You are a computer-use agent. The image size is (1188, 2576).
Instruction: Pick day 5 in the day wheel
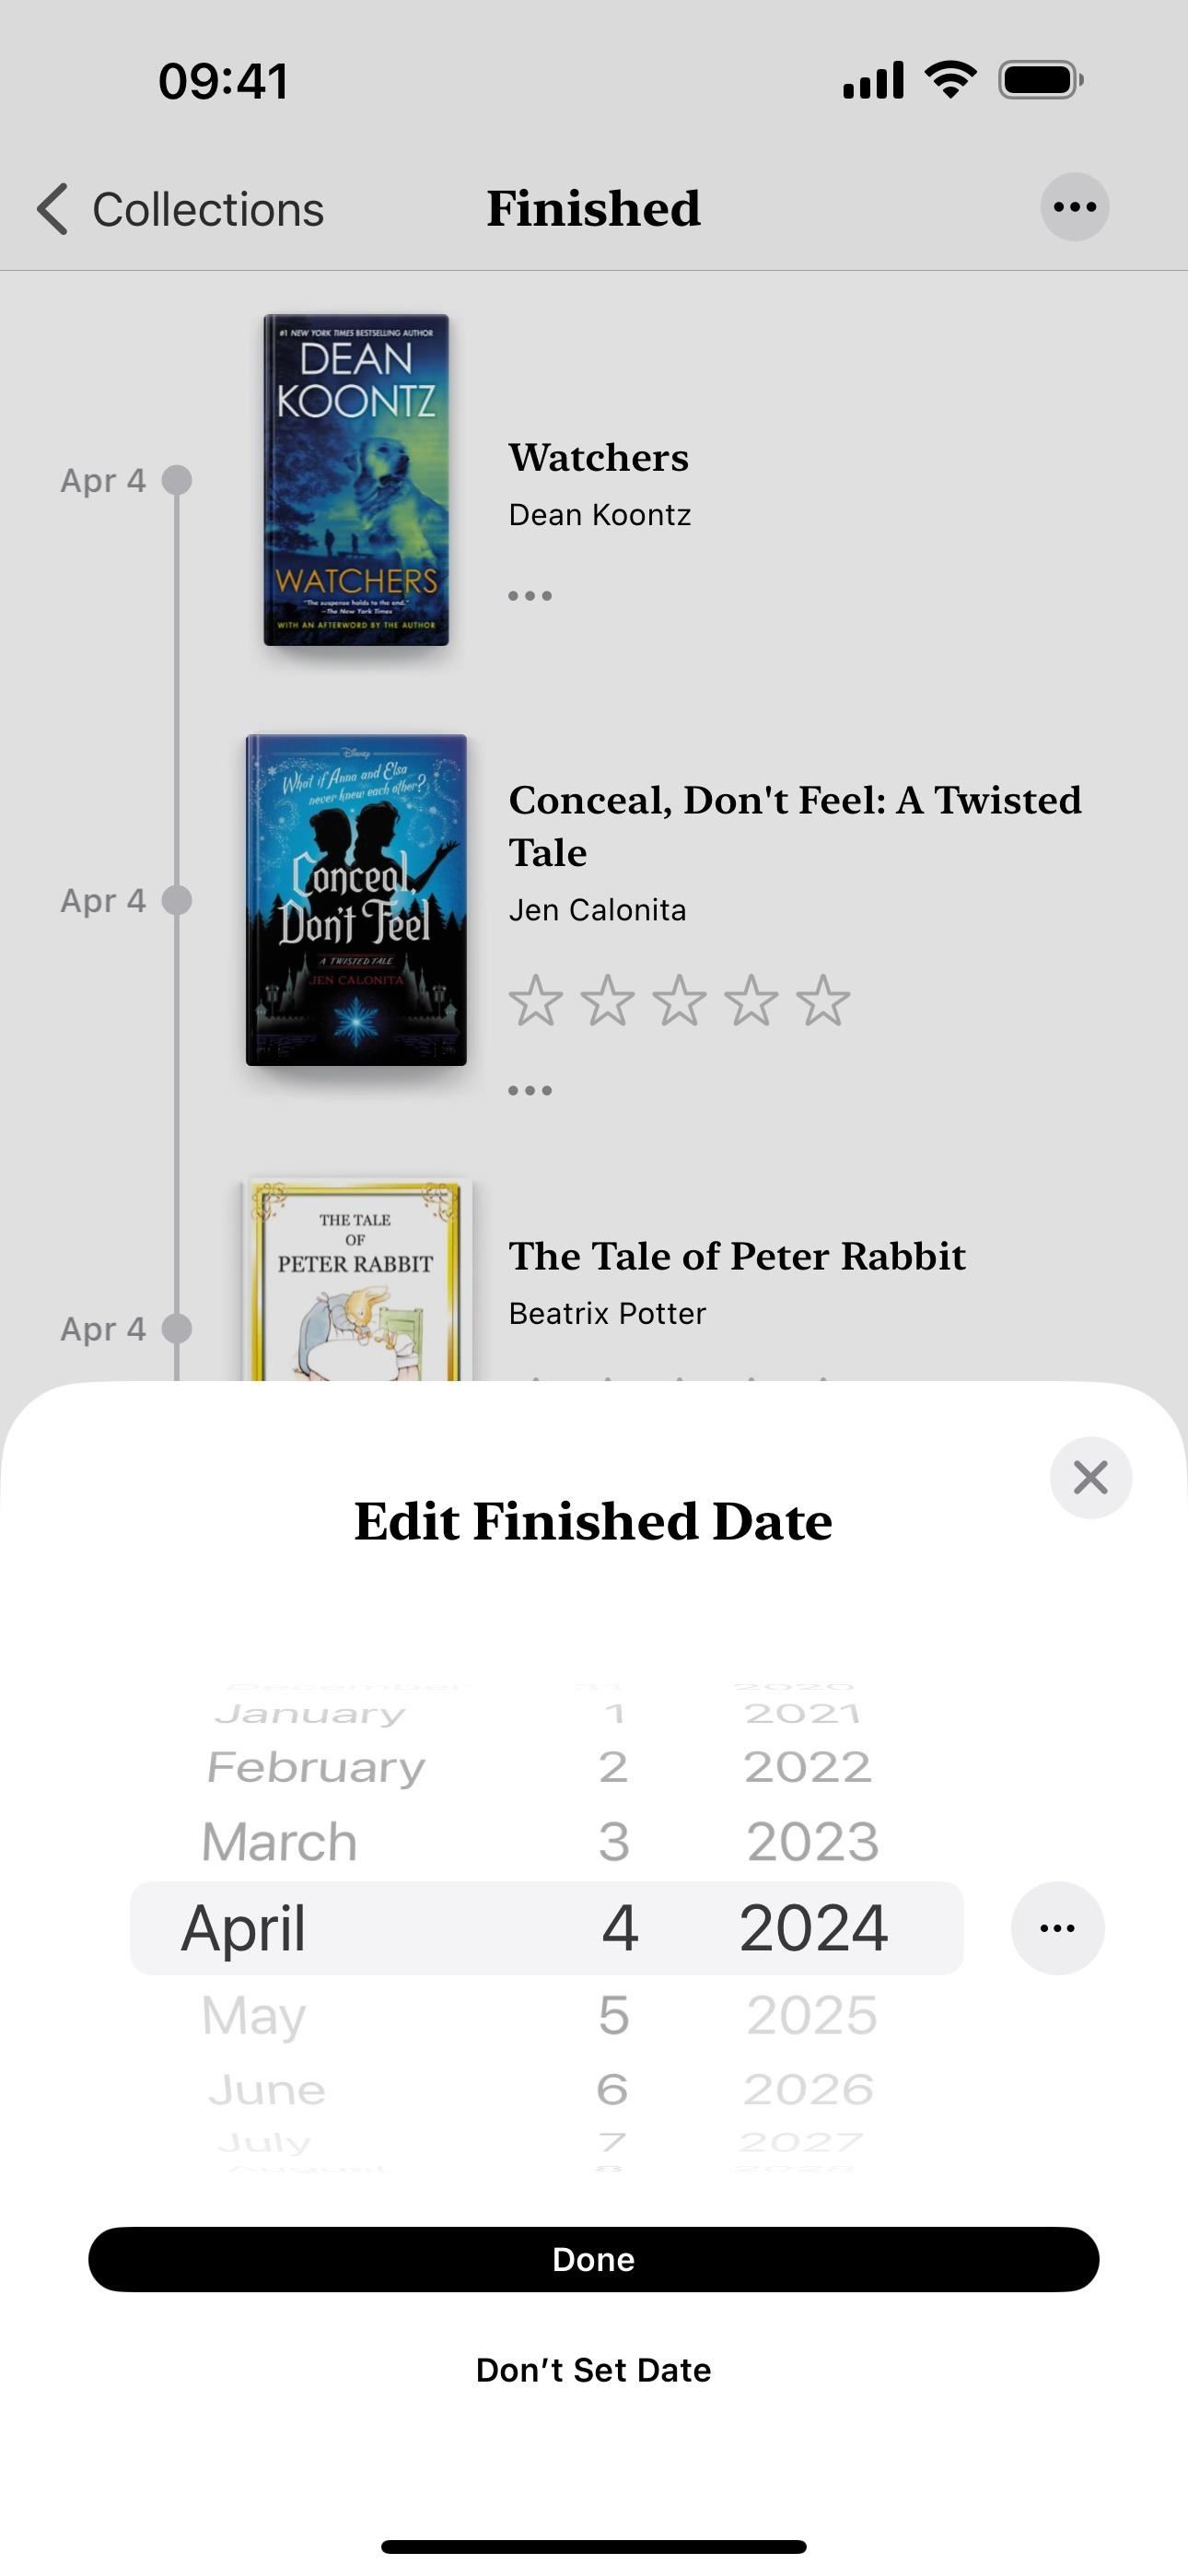(x=614, y=2014)
